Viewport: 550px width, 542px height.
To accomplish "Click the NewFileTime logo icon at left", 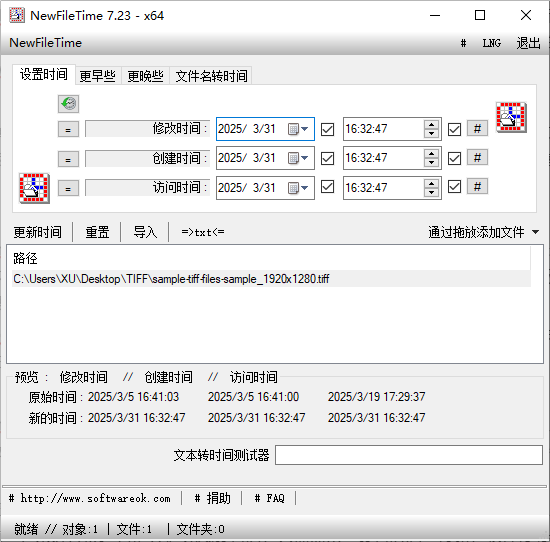I will pos(34,188).
